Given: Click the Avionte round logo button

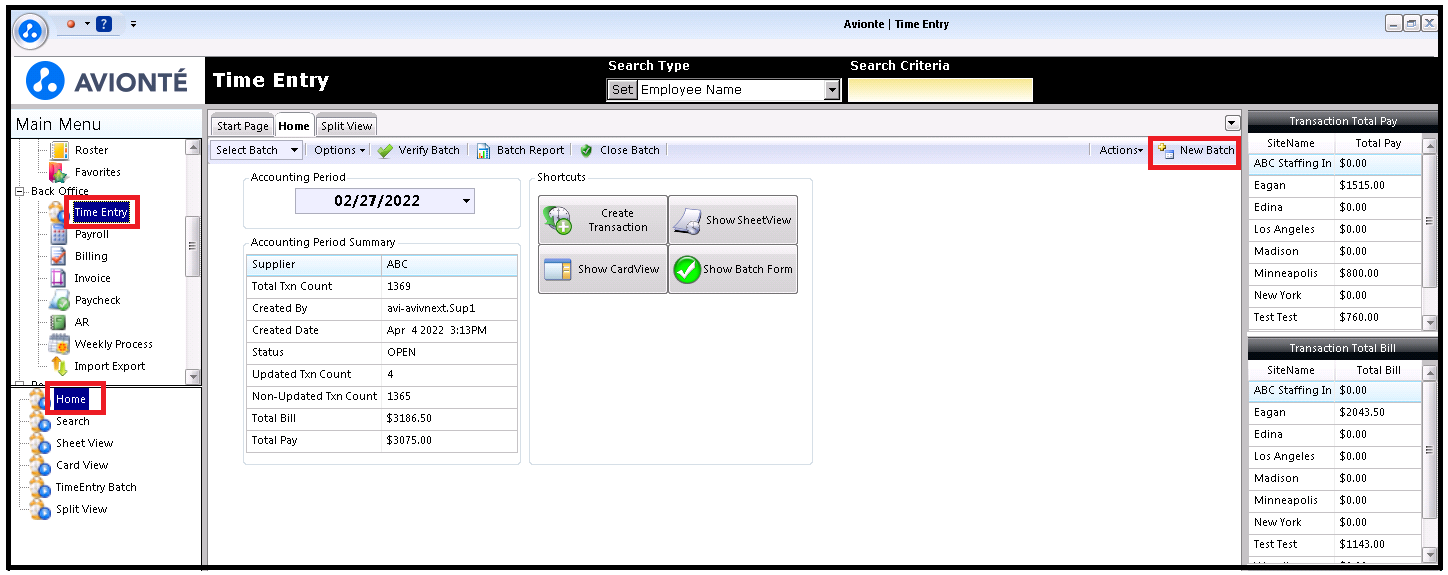Looking at the screenshot, I should pos(32,30).
